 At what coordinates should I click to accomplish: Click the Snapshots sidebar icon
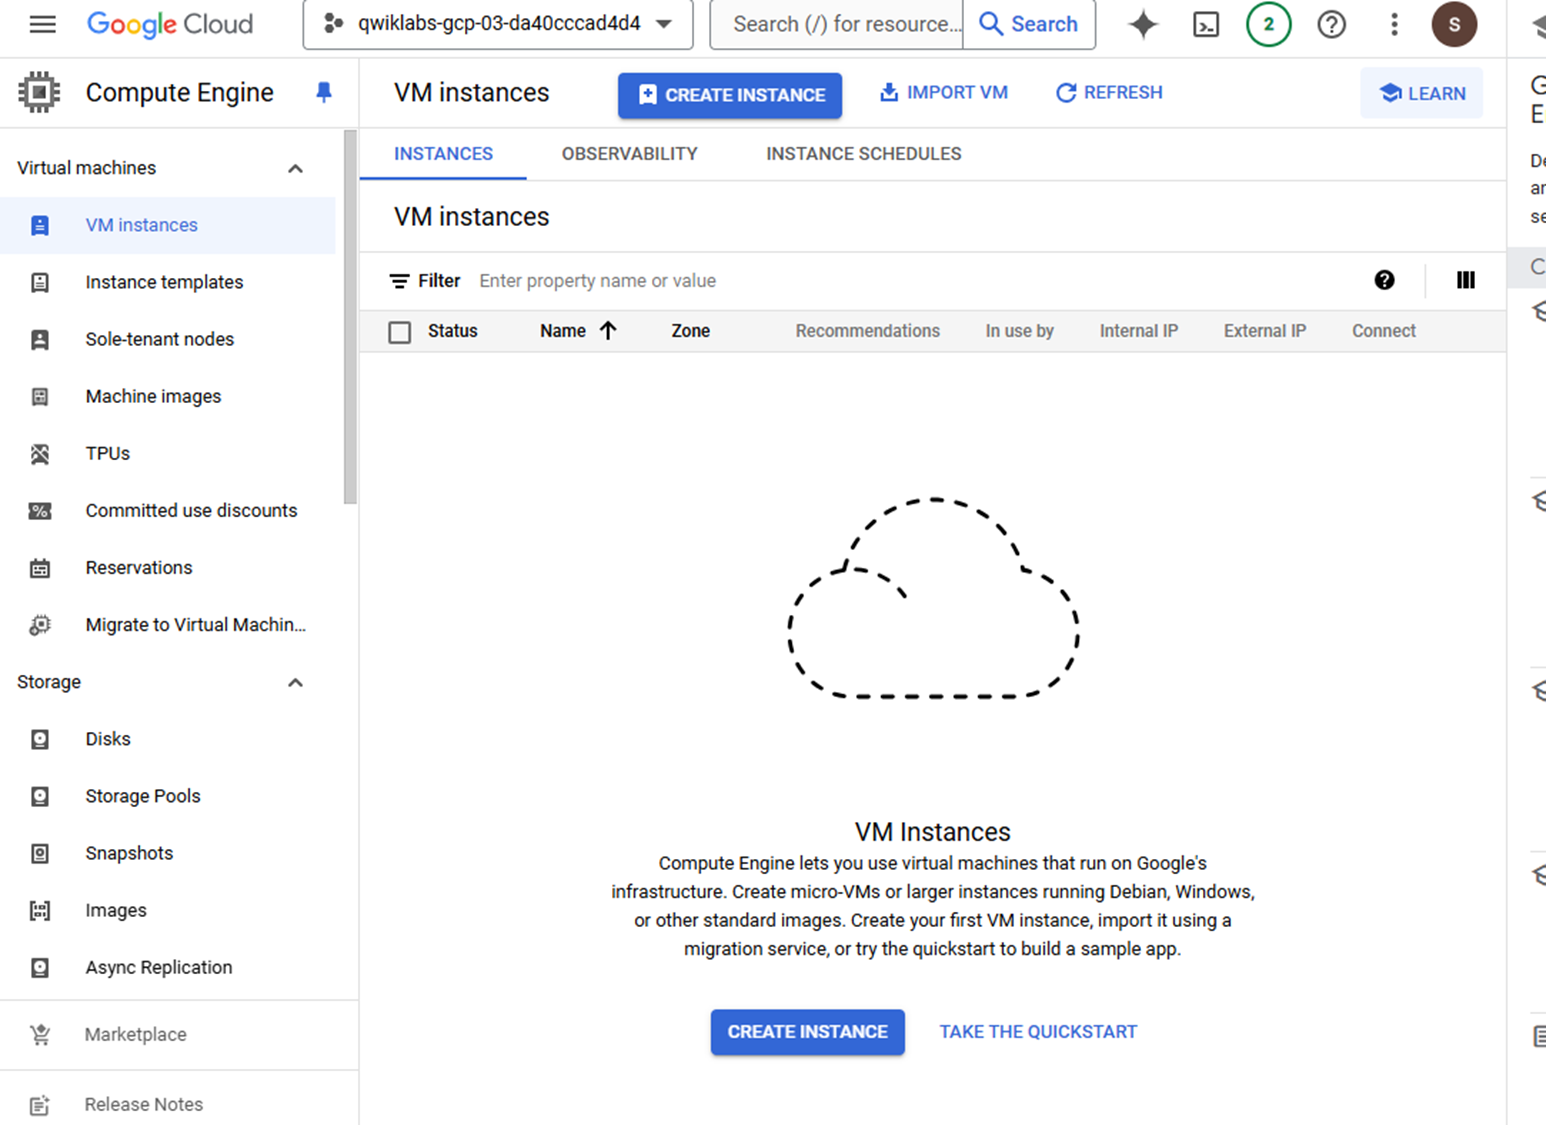click(x=40, y=853)
